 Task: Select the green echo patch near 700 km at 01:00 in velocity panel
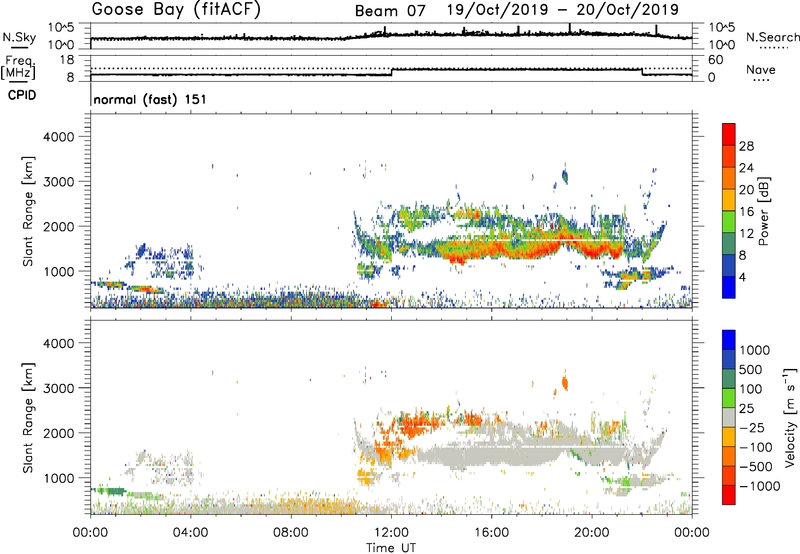click(116, 491)
